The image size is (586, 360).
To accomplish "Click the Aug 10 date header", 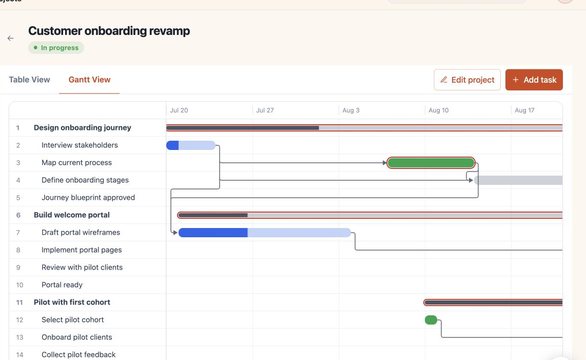I will (x=438, y=110).
